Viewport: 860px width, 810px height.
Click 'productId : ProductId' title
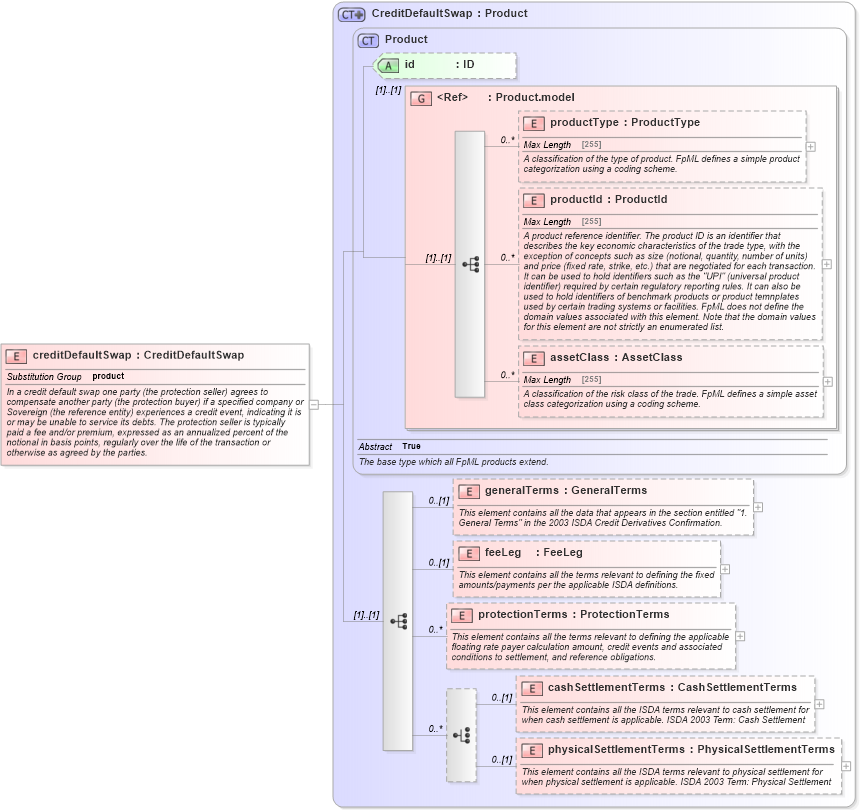pyautogui.click(x=609, y=200)
